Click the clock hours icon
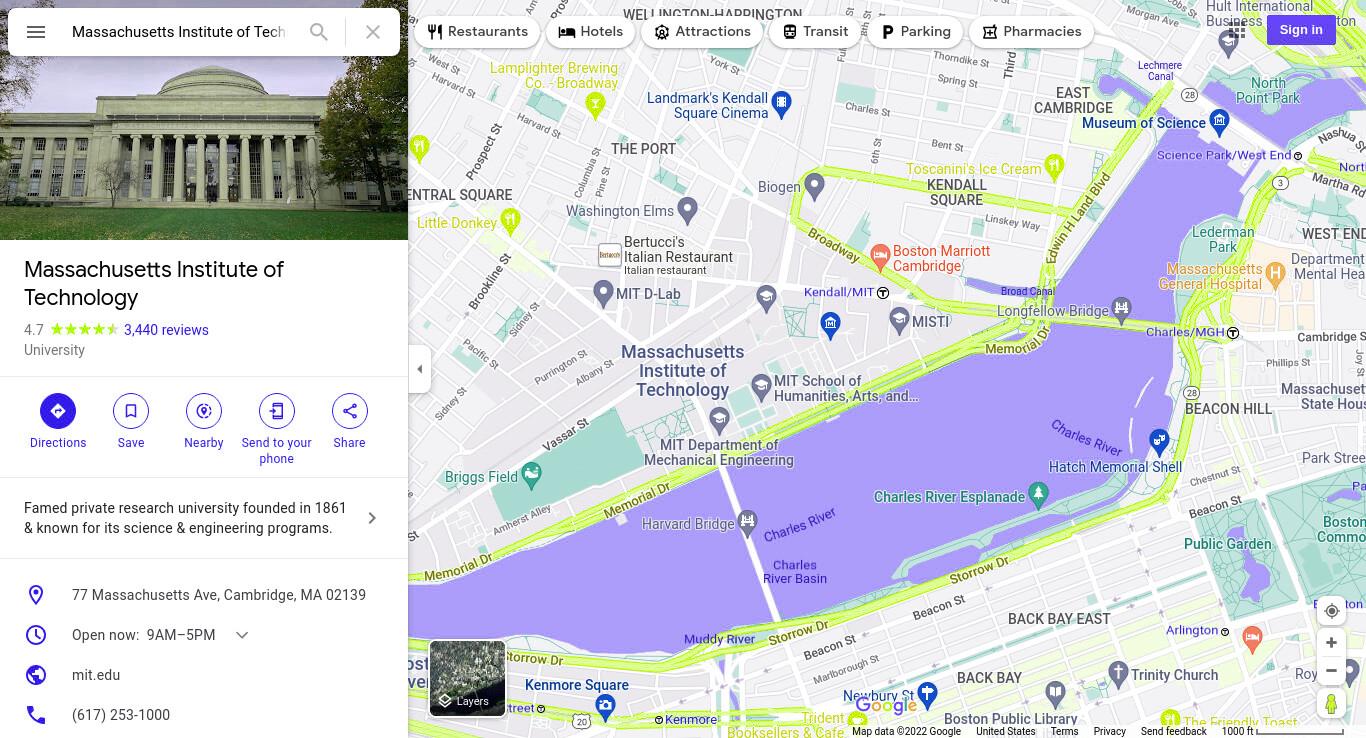Screen dimensions: 1366x738 click(x=36, y=635)
